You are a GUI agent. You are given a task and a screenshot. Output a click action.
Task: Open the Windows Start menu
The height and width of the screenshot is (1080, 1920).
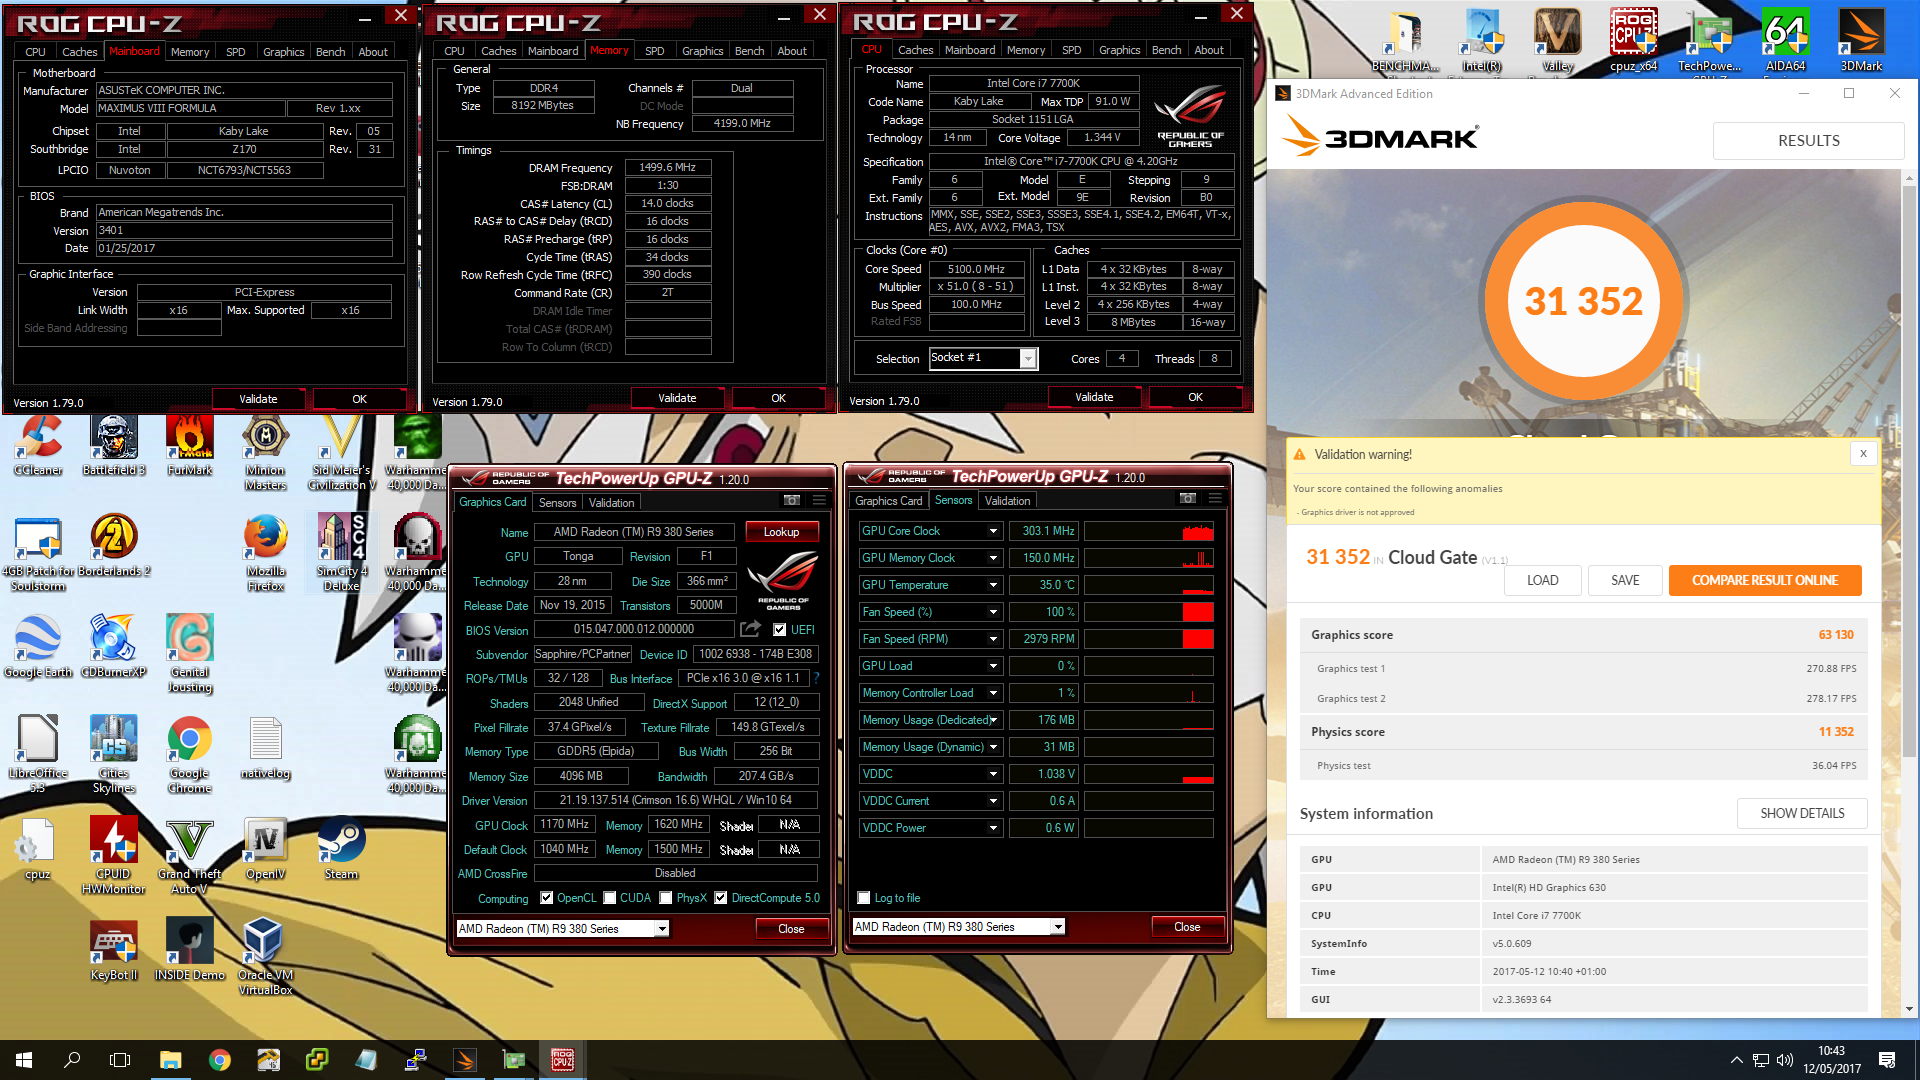click(24, 1060)
